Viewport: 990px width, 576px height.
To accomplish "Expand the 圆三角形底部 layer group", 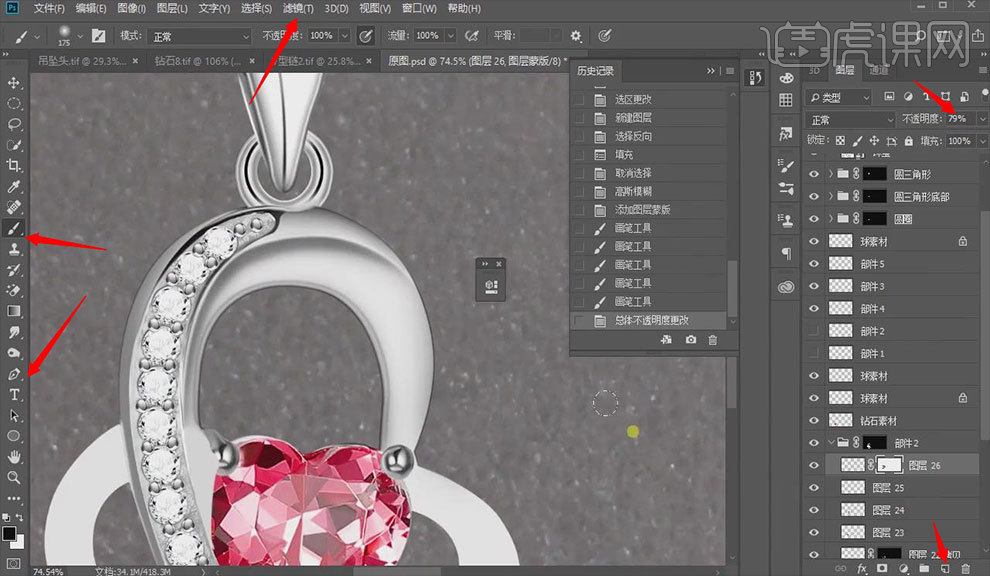I will [831, 196].
